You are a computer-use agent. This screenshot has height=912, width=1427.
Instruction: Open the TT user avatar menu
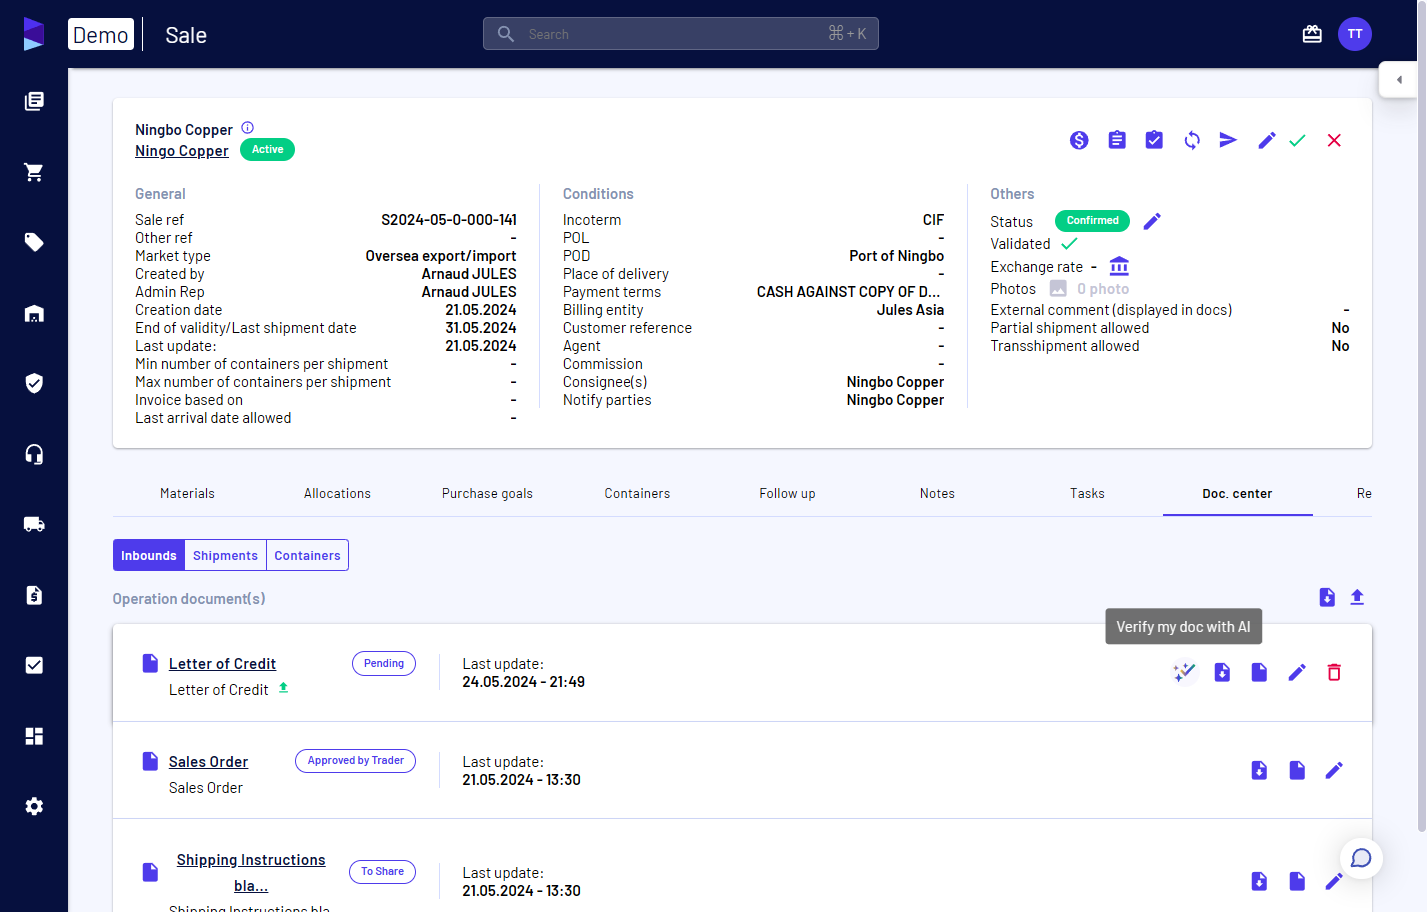click(x=1355, y=34)
